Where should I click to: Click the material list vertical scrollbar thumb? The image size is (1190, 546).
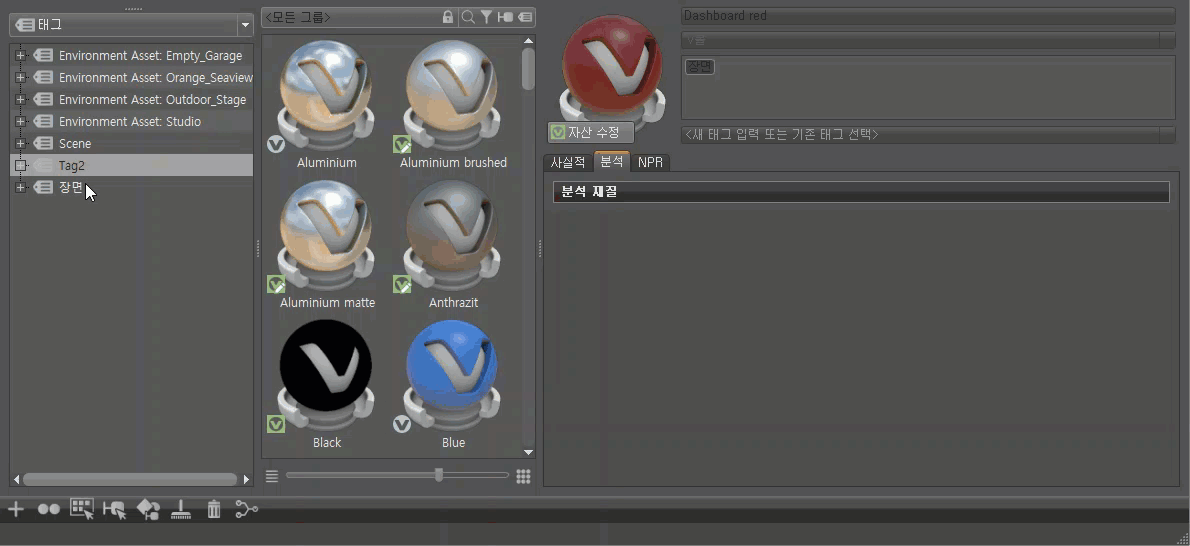528,68
